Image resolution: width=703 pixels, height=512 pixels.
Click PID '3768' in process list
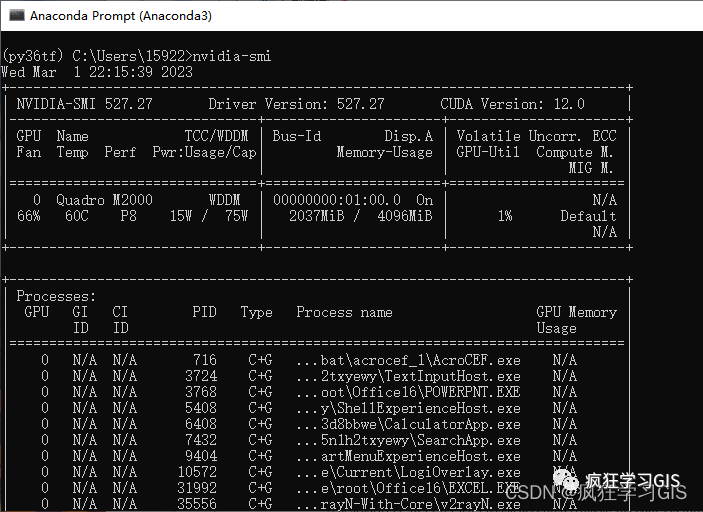201,392
